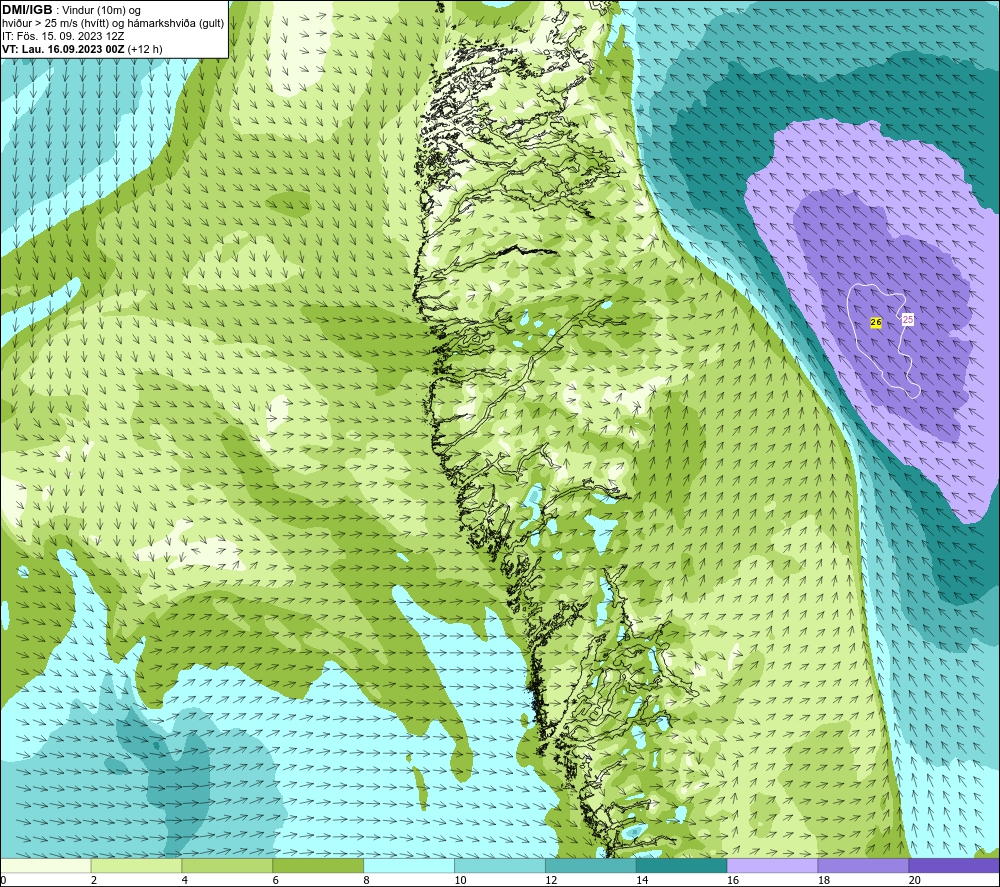Click the scale label '20'

tap(915, 881)
